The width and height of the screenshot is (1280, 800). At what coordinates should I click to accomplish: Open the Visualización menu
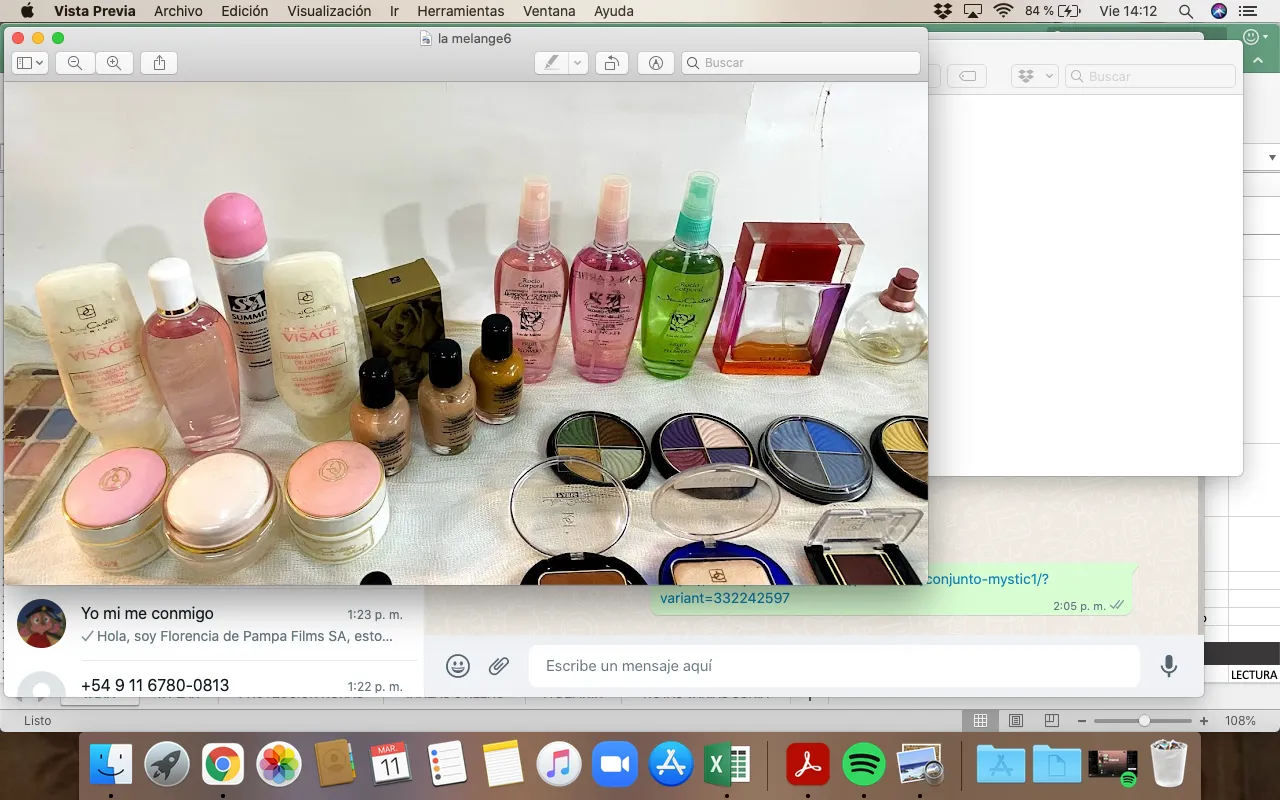(x=329, y=11)
